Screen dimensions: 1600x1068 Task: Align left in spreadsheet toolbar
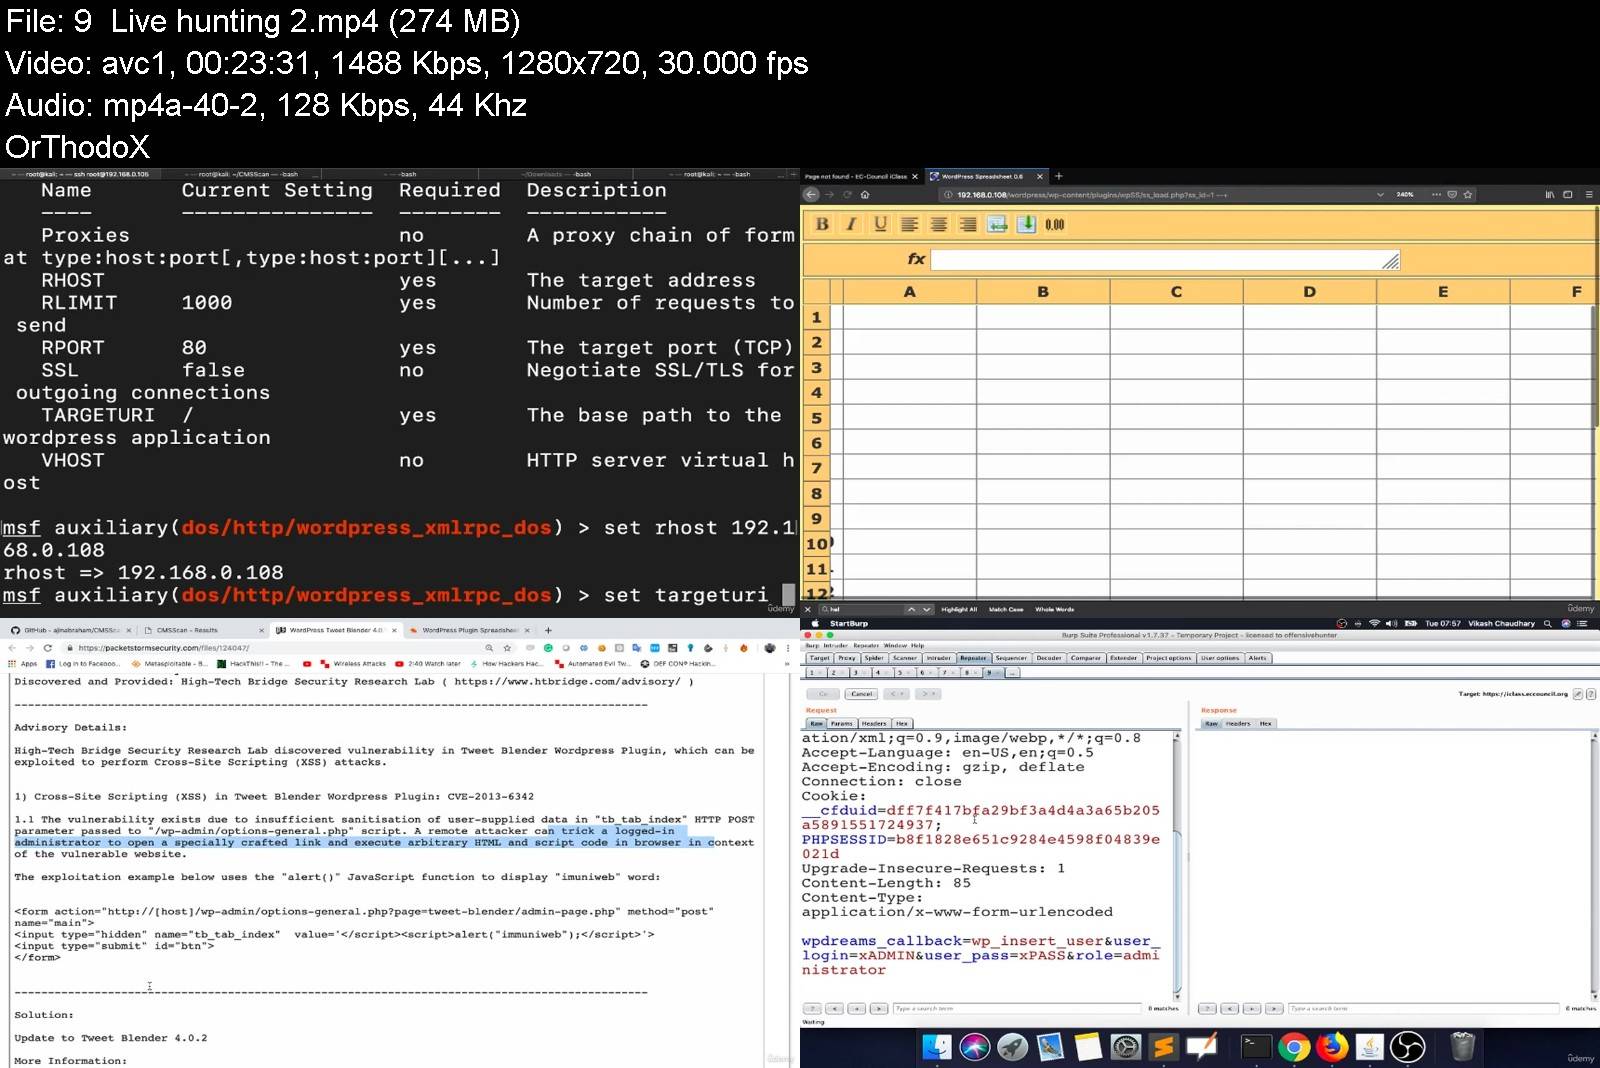coord(909,224)
